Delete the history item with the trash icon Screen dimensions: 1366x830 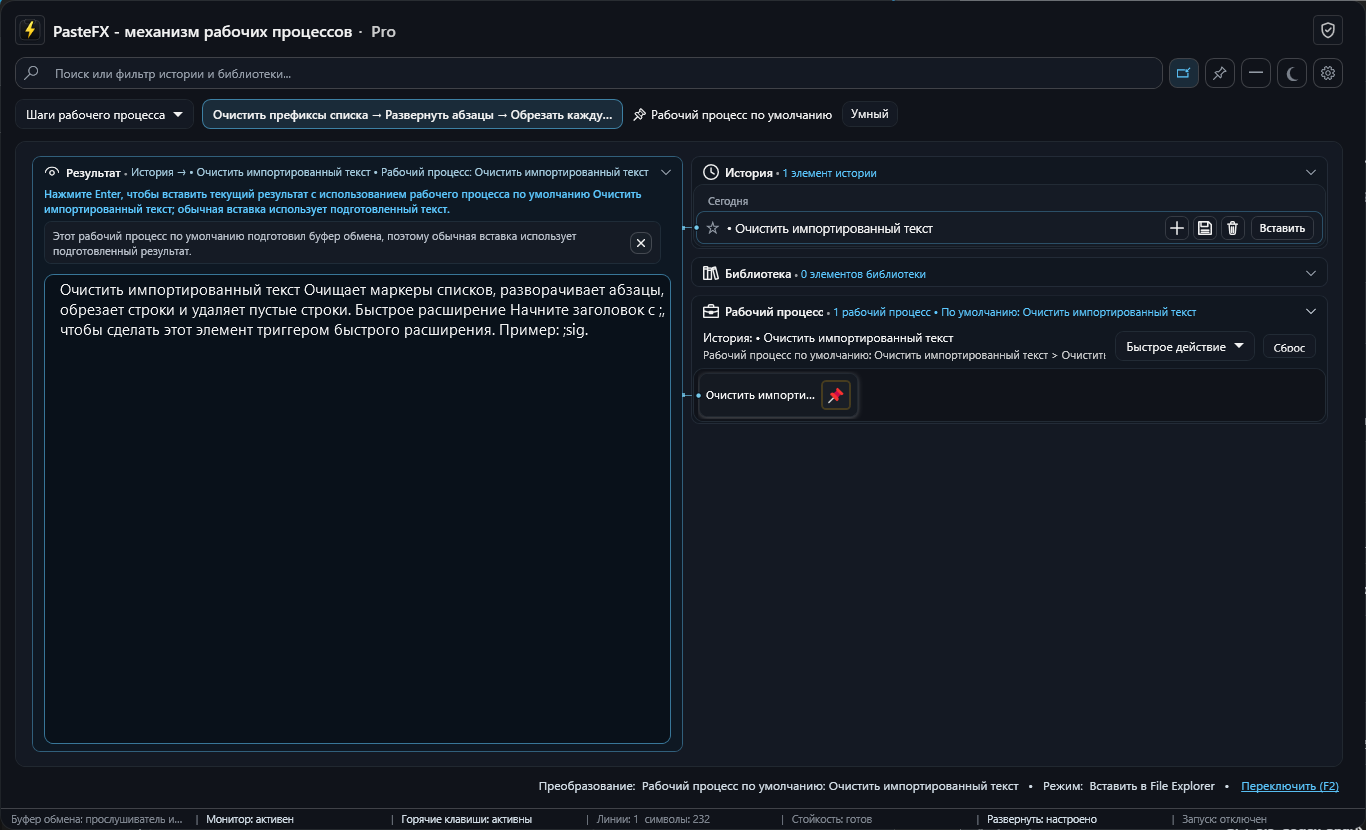[x=1233, y=228]
